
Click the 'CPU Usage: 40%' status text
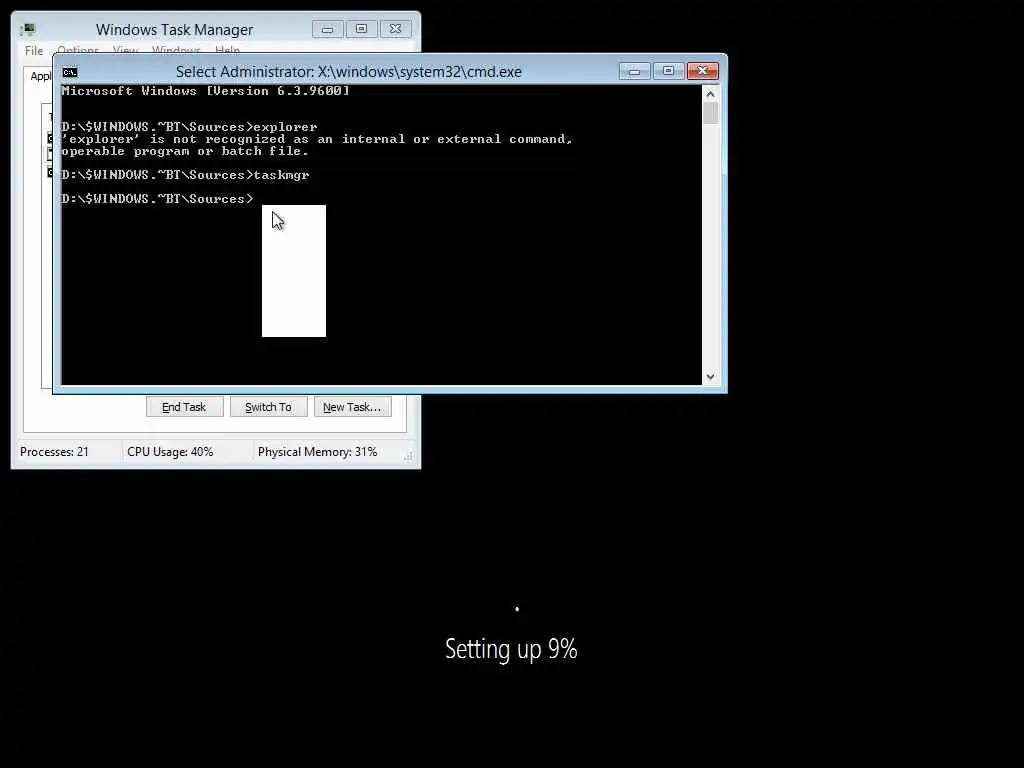point(170,452)
